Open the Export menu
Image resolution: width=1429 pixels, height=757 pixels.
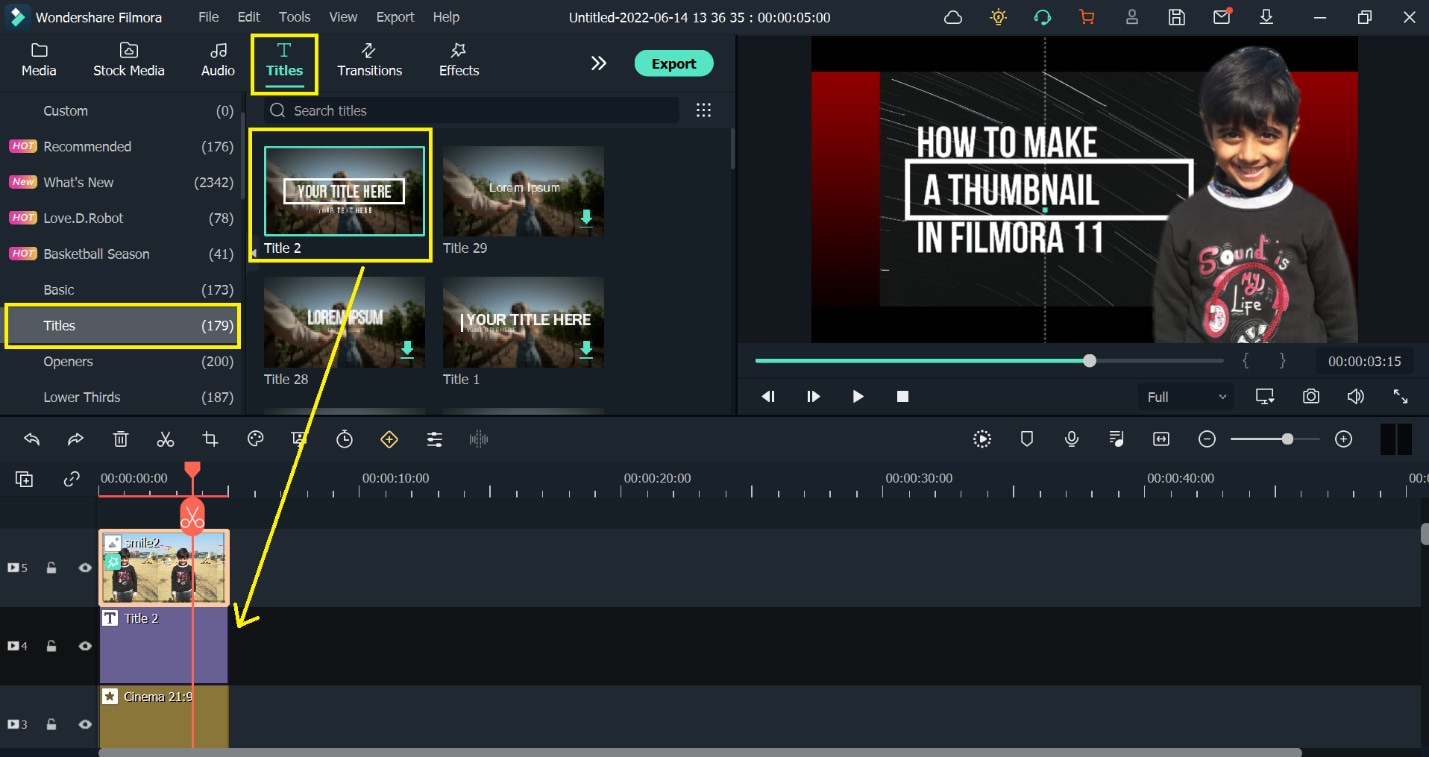(395, 17)
